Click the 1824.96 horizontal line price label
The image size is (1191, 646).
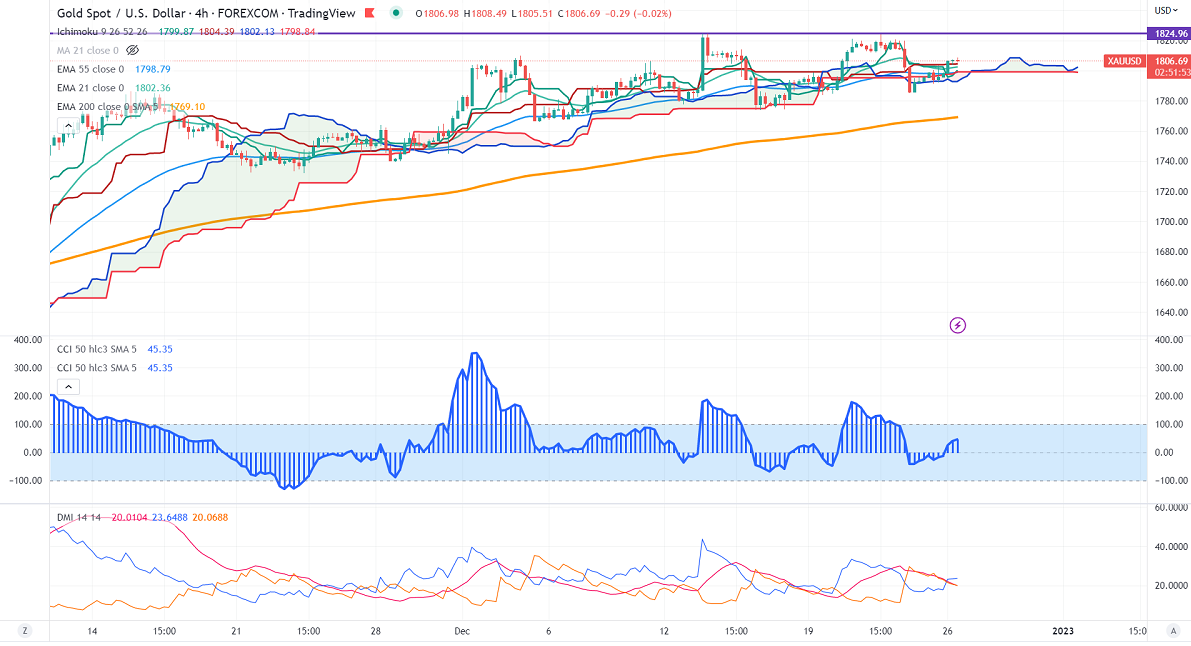(x=1171, y=33)
